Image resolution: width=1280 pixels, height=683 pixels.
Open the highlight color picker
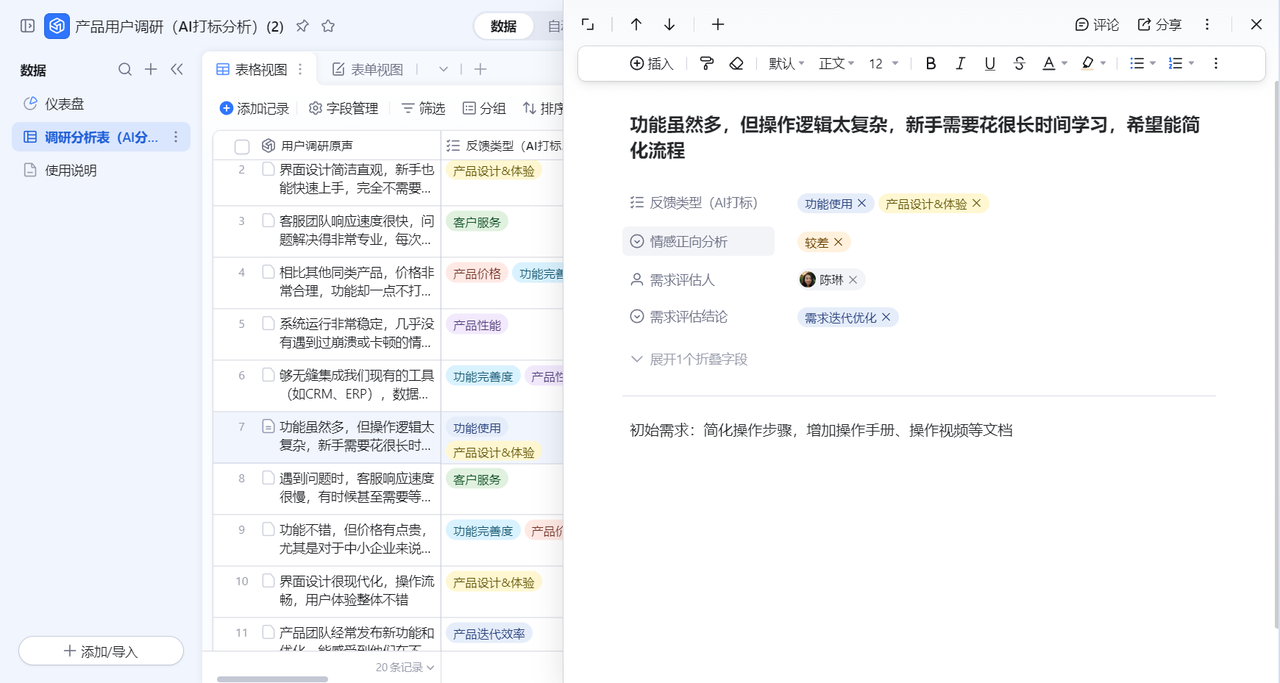pos(1093,63)
